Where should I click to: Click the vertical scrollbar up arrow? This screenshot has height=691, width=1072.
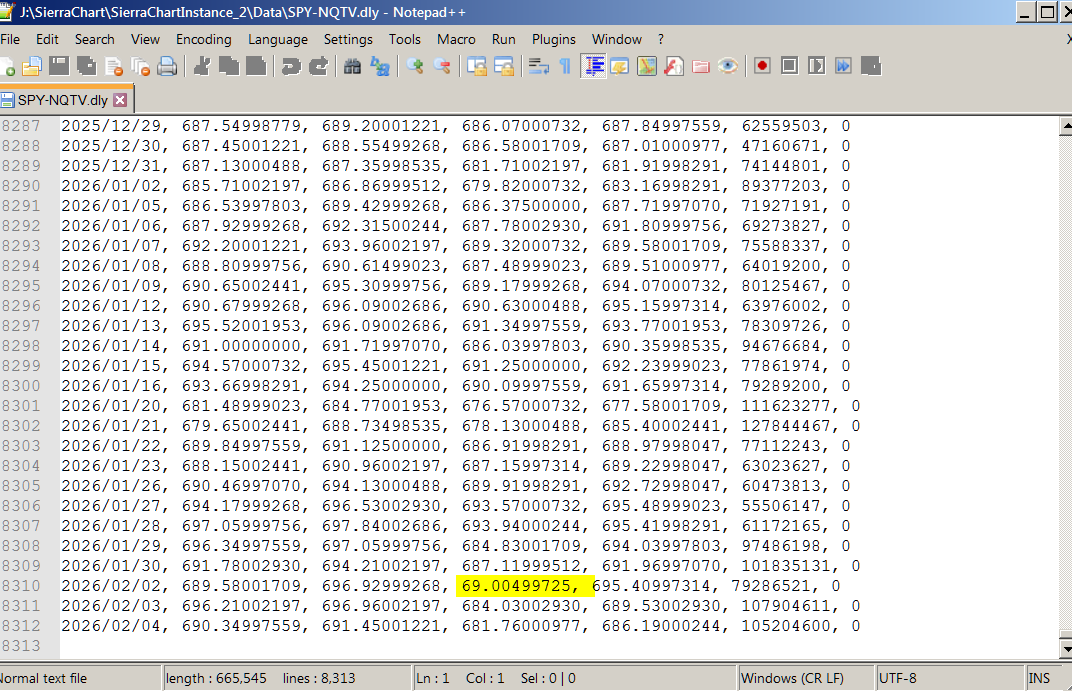point(1066,126)
